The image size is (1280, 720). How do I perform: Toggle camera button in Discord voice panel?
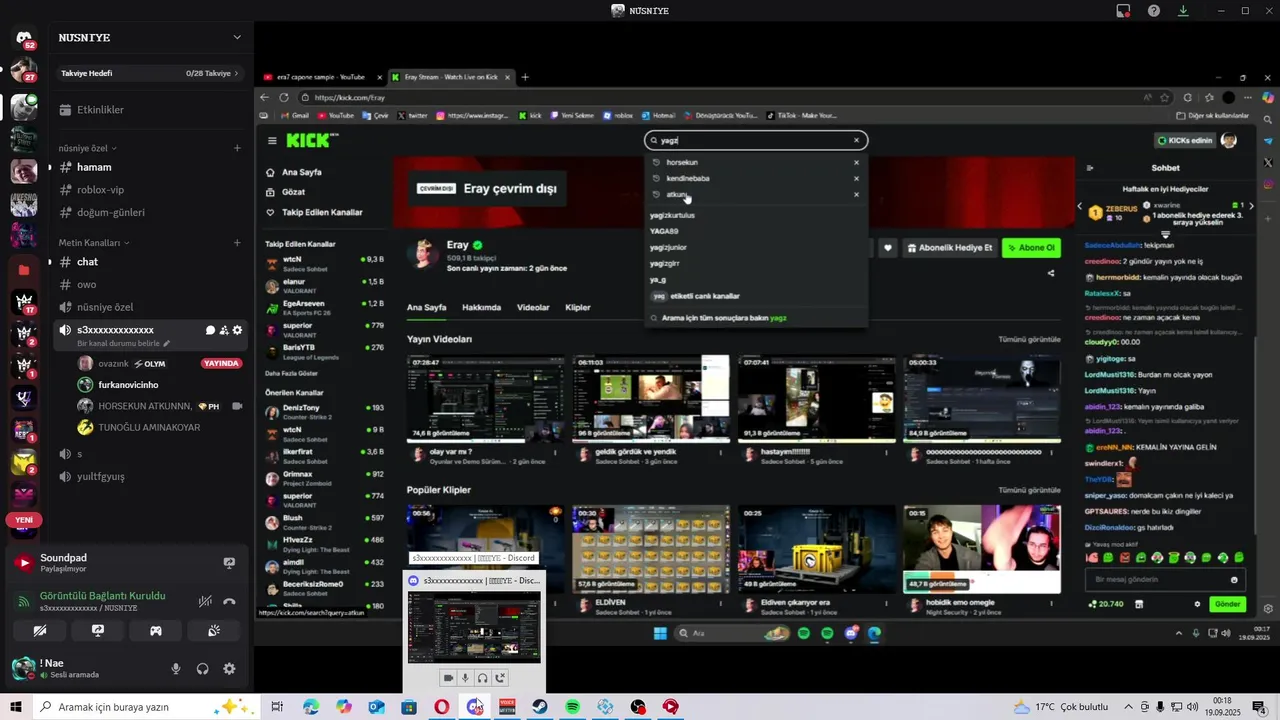click(40, 631)
